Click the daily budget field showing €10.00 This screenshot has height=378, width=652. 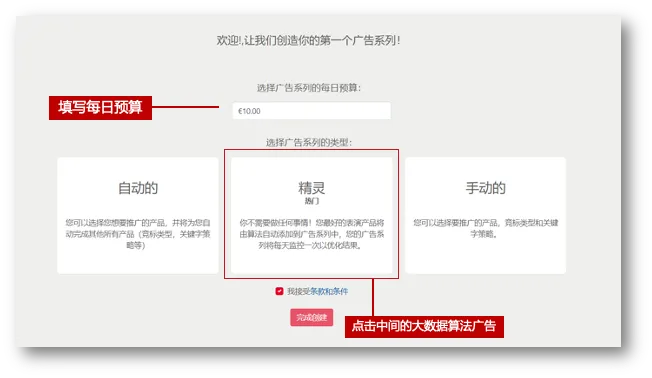[x=311, y=111]
